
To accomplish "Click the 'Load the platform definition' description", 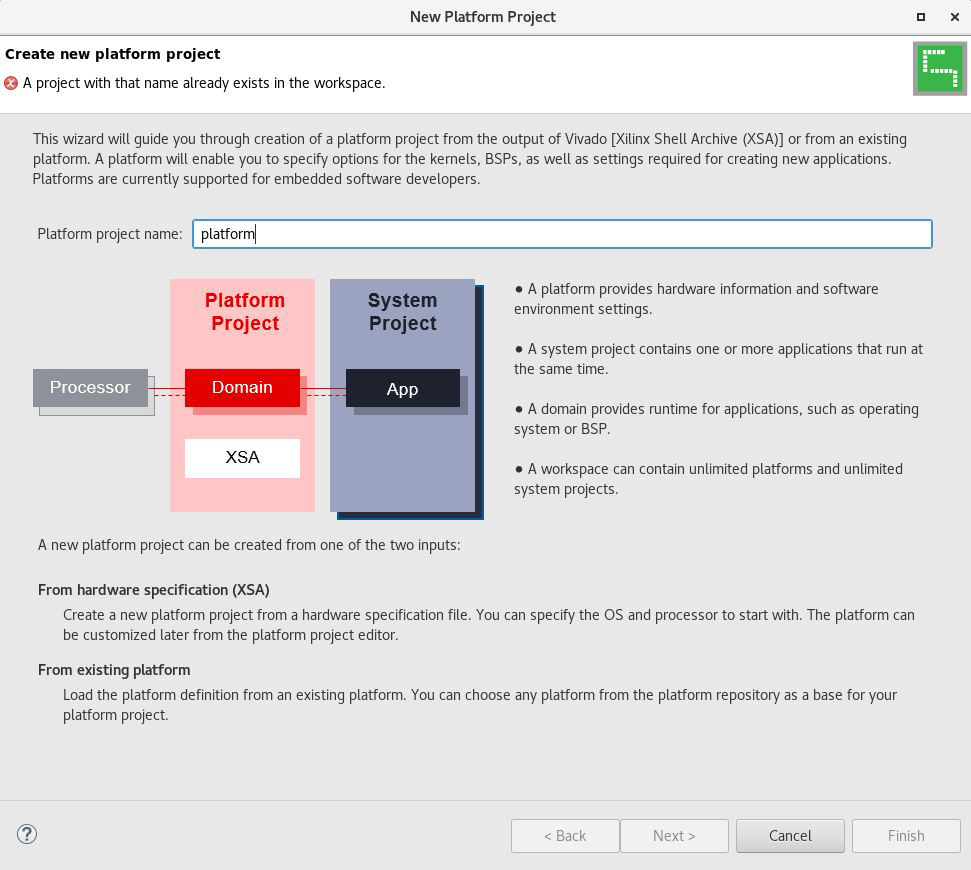I will [x=480, y=705].
